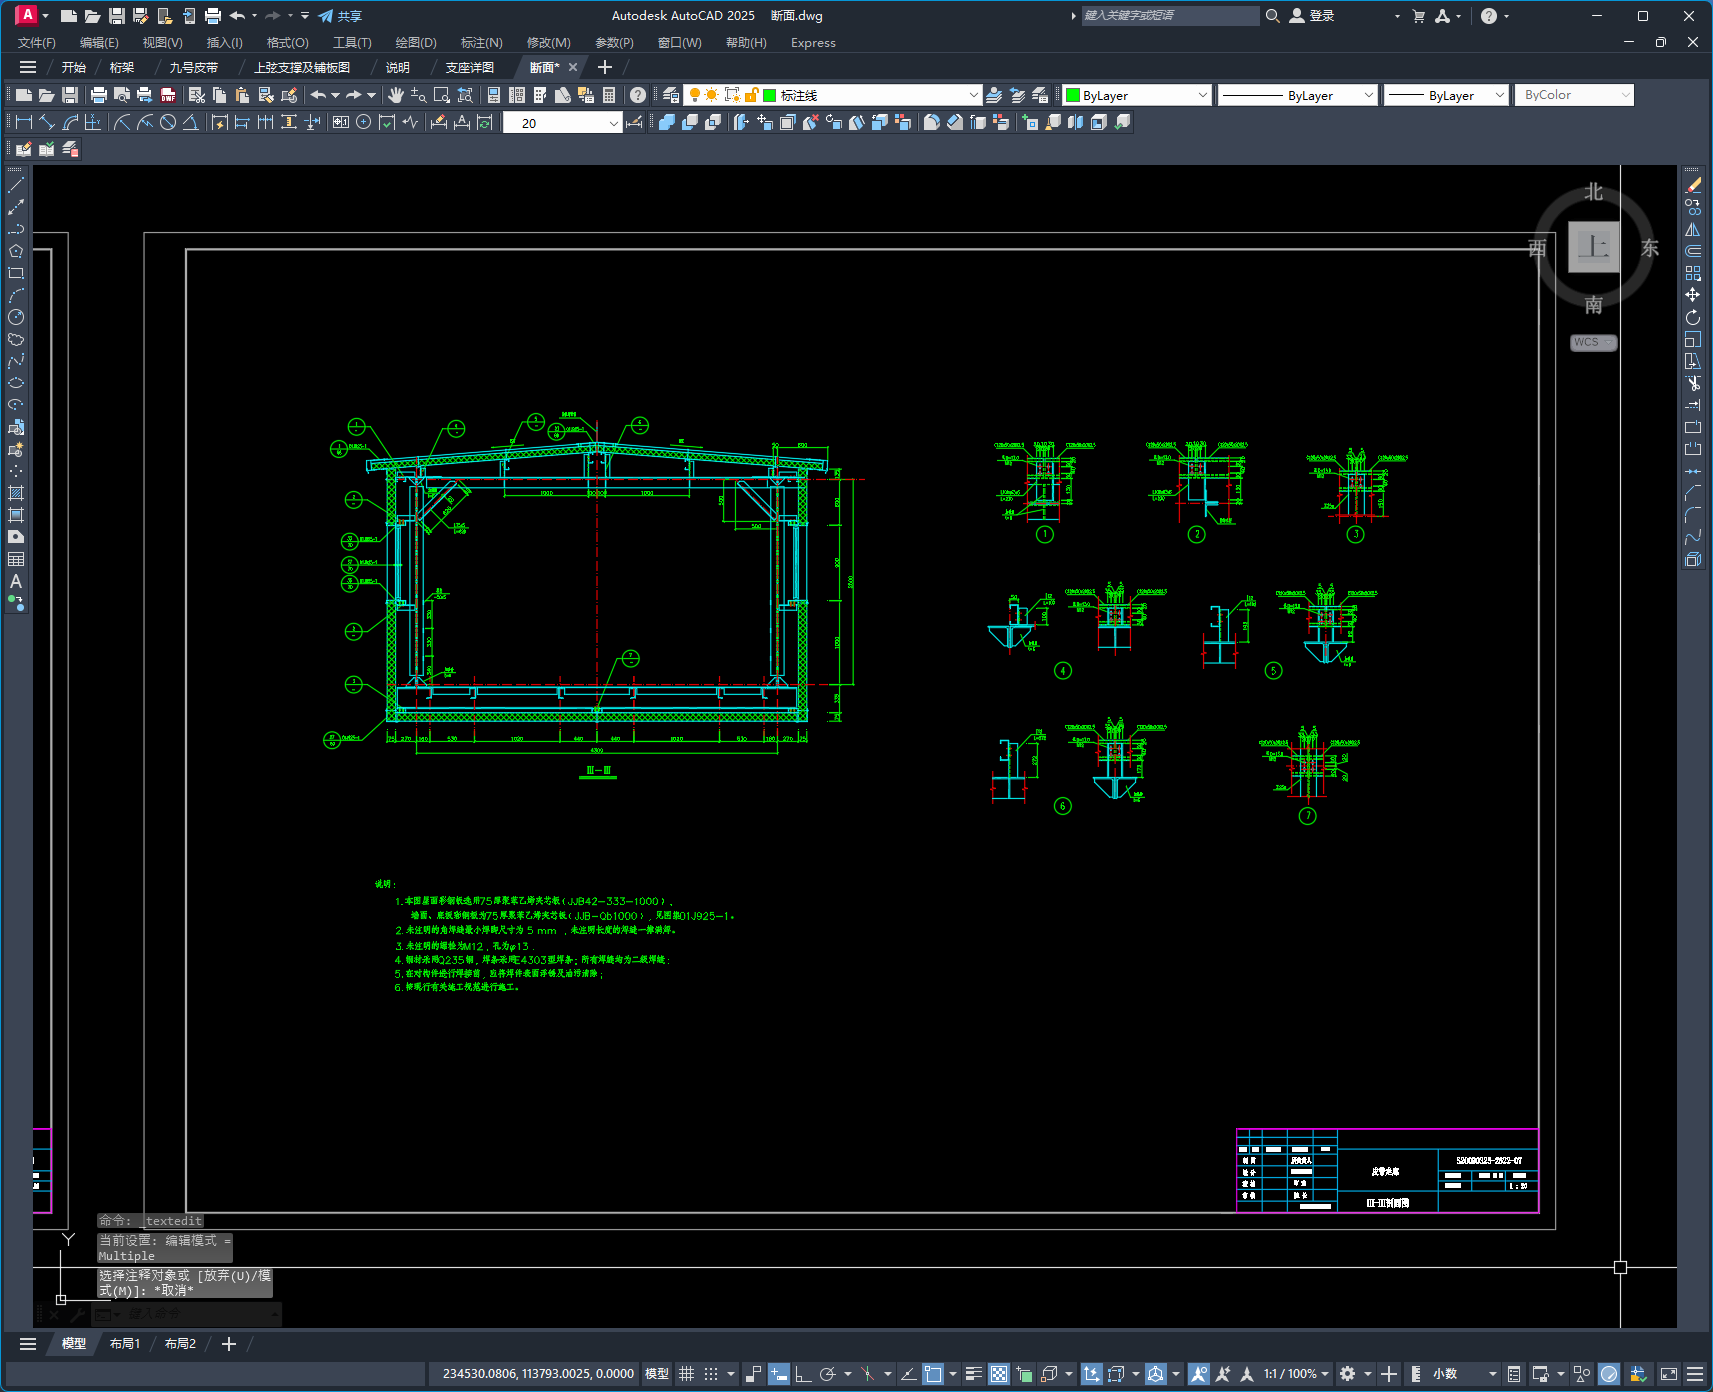Click the plus button for new drawing tab
The height and width of the screenshot is (1392, 1713).
click(604, 67)
